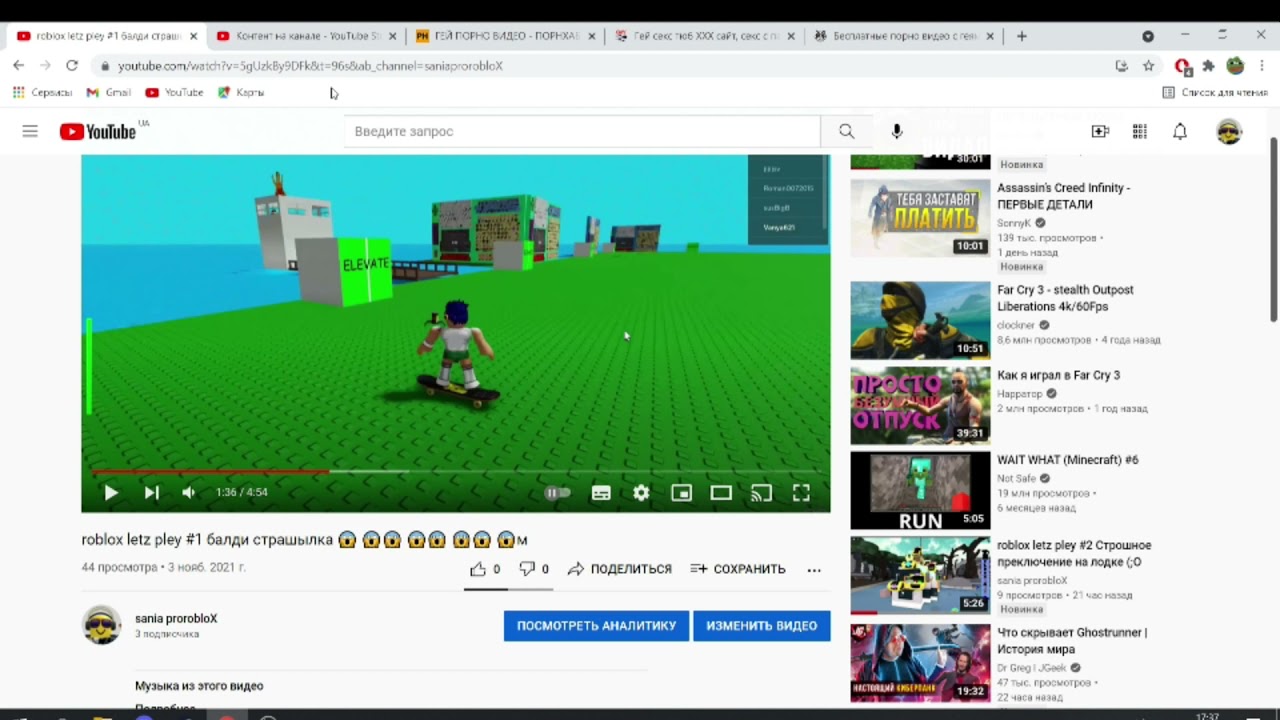Open player settings gear

pos(641,492)
